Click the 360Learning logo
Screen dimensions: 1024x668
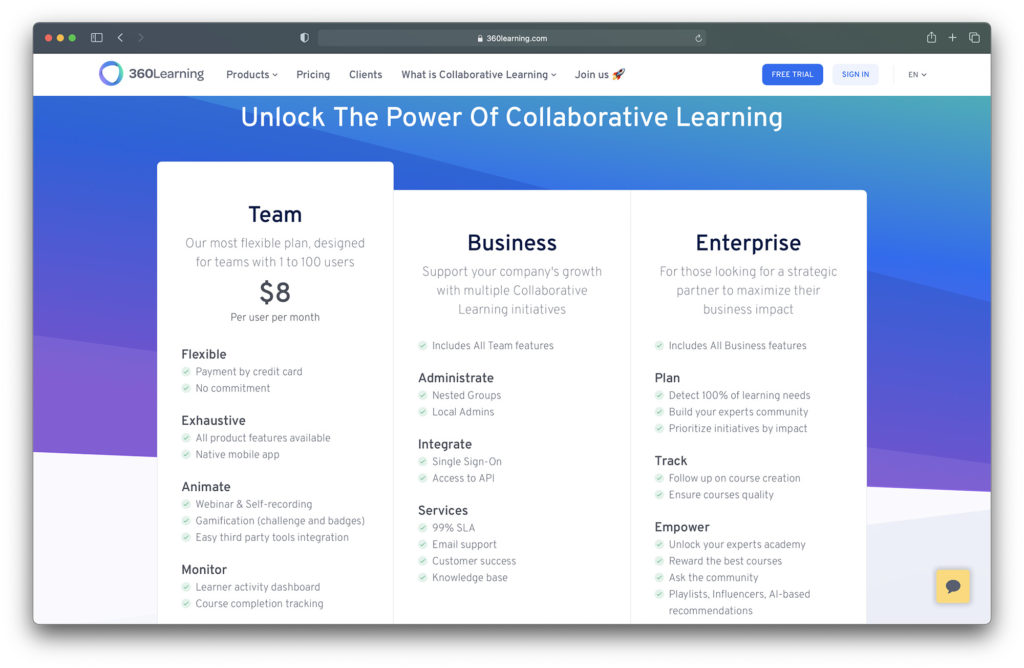pyautogui.click(x=152, y=74)
